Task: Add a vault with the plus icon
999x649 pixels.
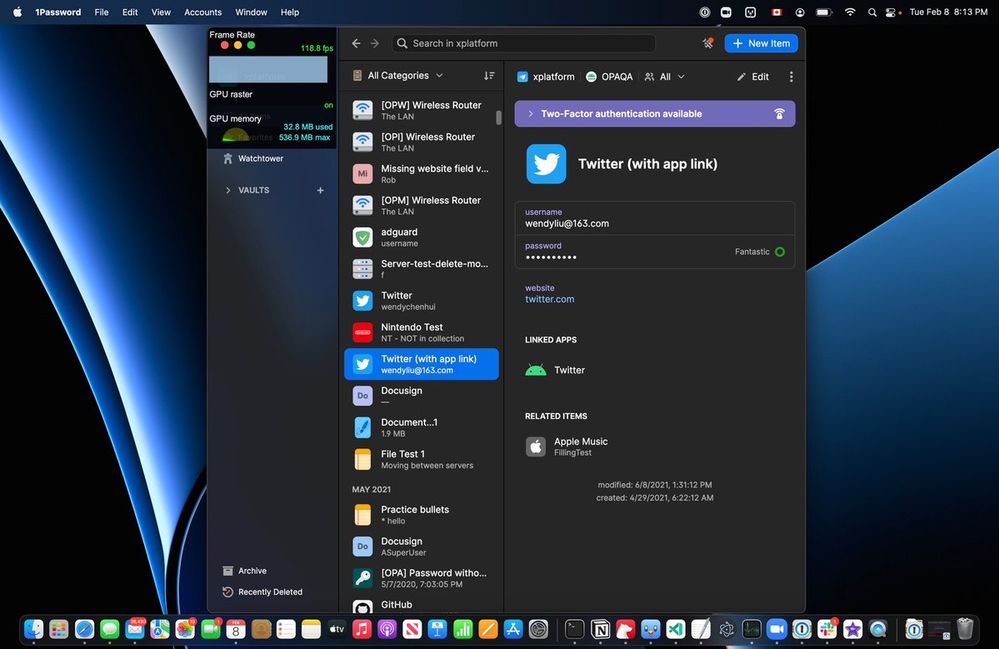Action: click(x=320, y=190)
